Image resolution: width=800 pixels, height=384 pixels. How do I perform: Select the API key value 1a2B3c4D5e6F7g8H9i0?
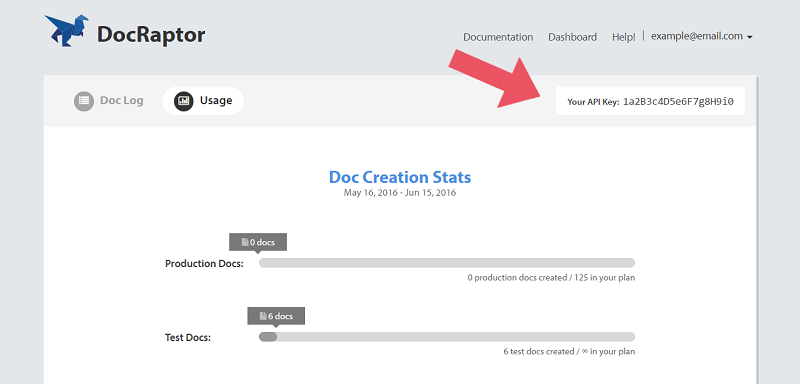click(678, 101)
